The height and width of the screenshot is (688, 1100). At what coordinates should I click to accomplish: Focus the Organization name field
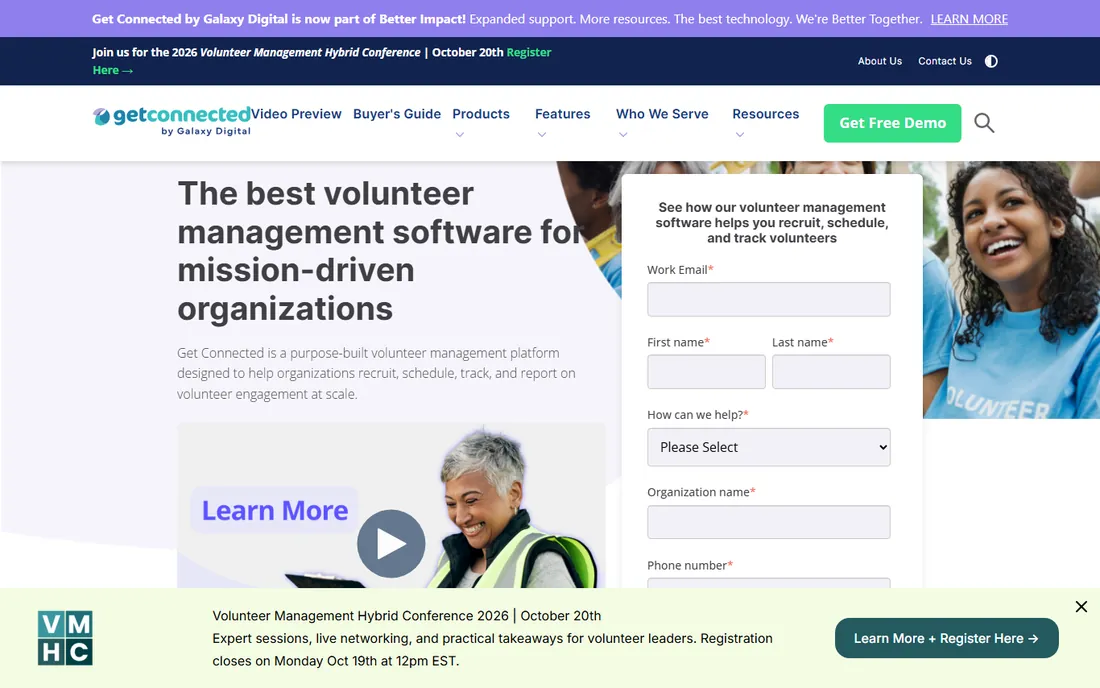pos(769,522)
